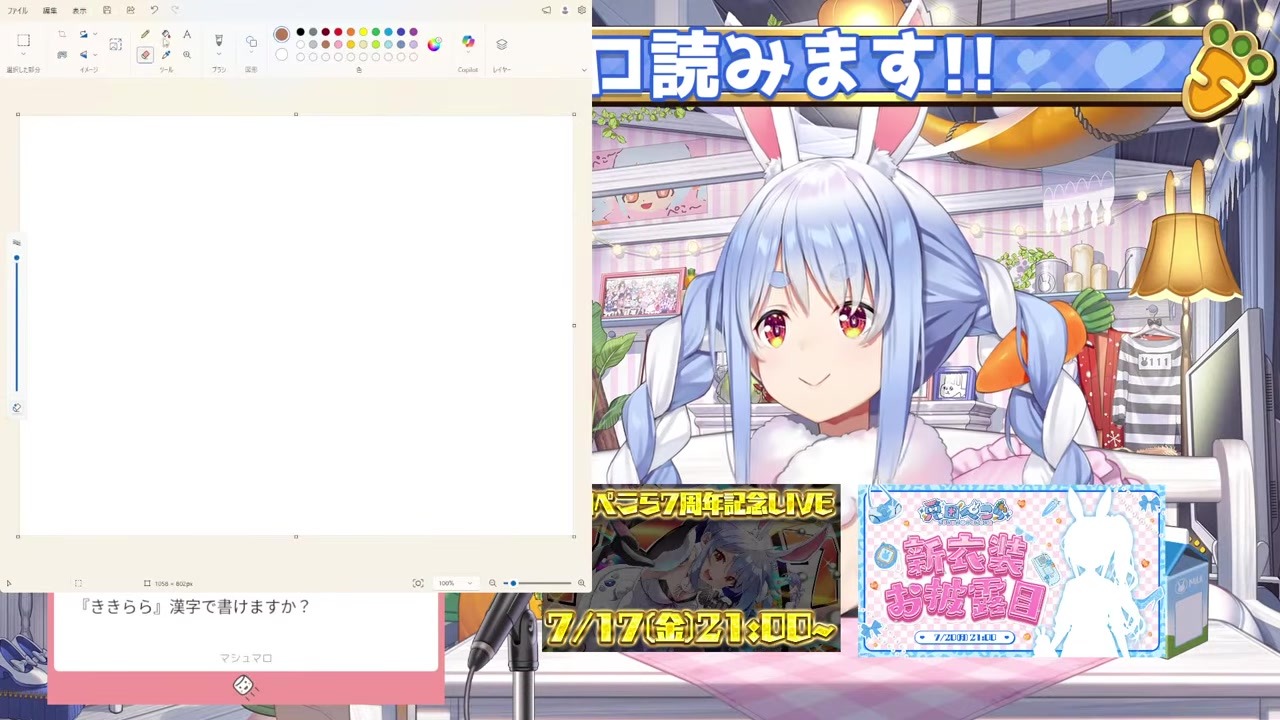Screen dimensions: 1280x720
Task: Select the Color 2 white secondary circle
Action: click(x=282, y=55)
